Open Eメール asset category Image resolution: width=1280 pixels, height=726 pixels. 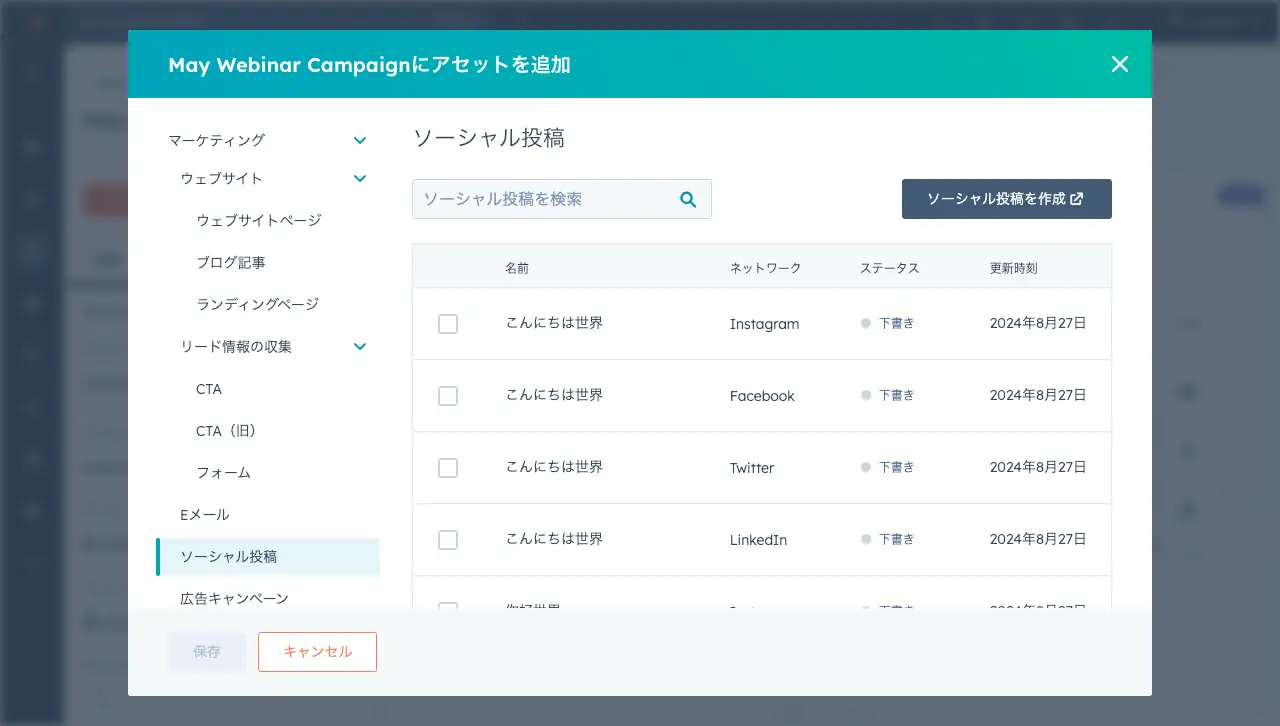[205, 514]
